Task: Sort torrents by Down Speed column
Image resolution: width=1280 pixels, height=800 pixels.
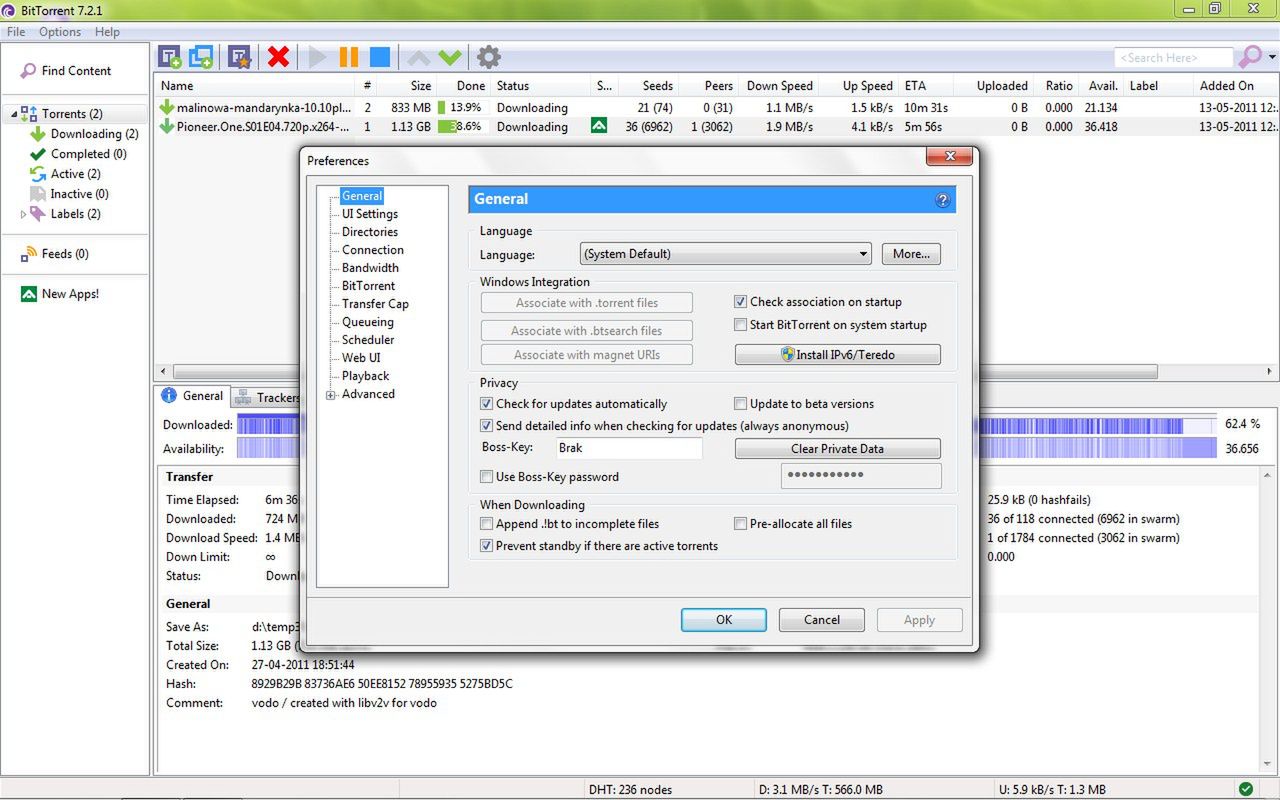Action: 780,86
